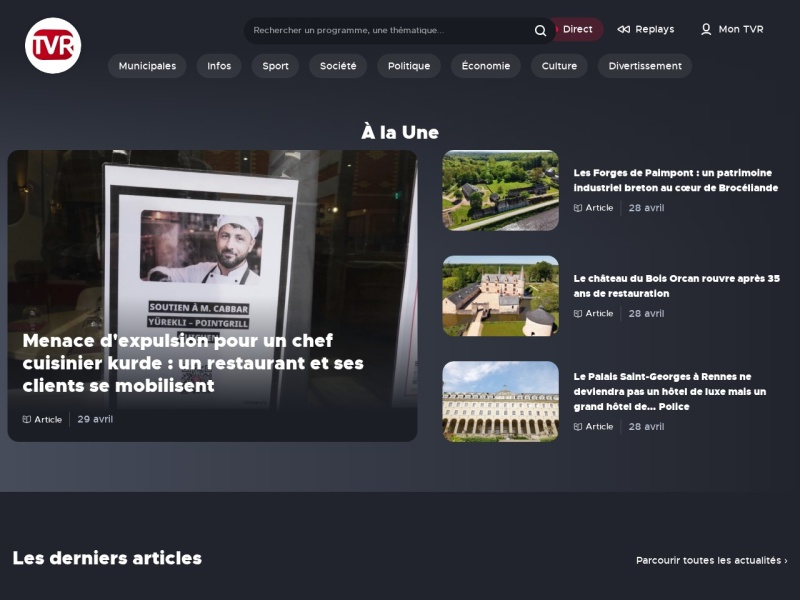
Task: Click the À la Une heading
Action: click(x=400, y=133)
